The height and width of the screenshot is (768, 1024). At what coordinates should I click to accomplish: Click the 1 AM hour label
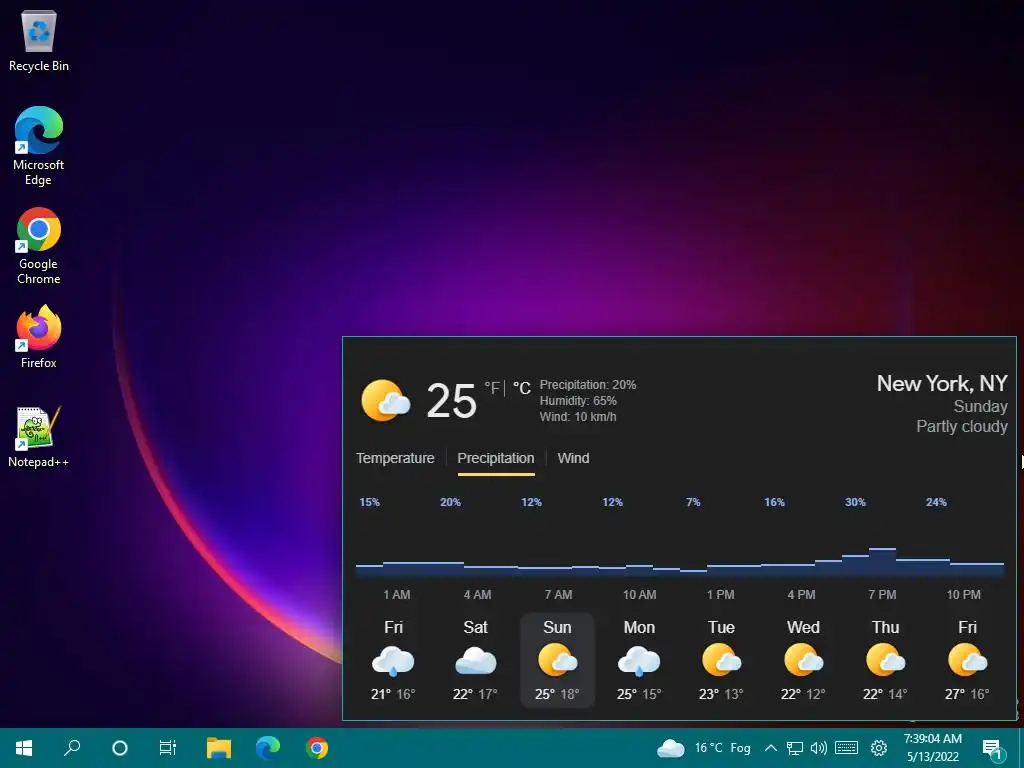click(396, 594)
